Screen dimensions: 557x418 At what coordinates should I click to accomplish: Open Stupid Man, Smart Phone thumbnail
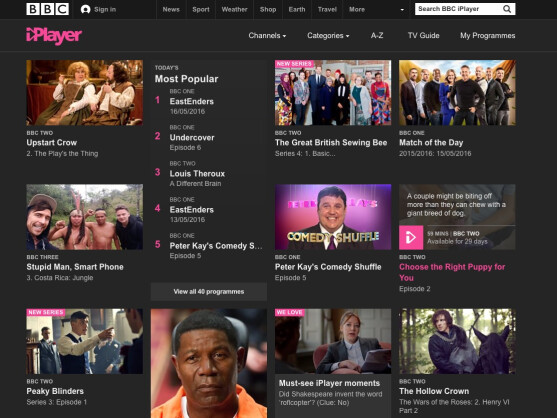[x=85, y=217]
